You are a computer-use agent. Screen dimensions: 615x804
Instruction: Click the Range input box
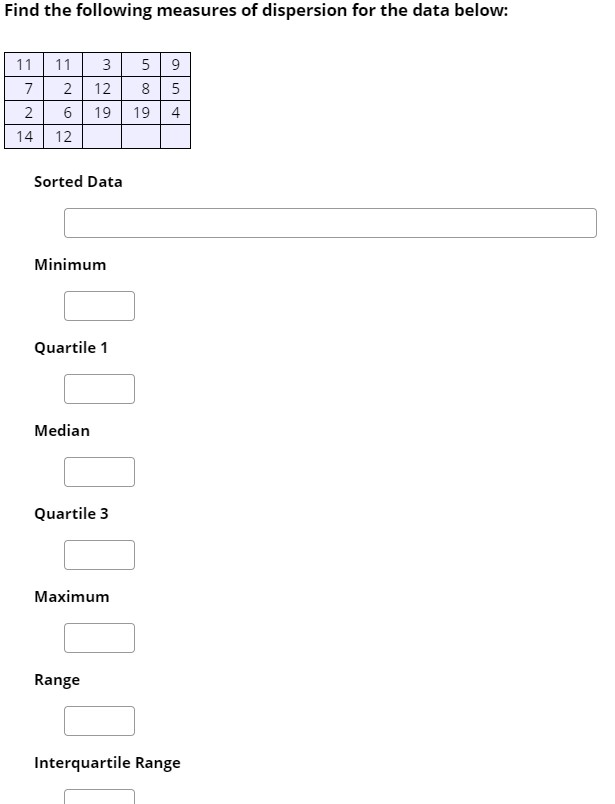click(99, 720)
